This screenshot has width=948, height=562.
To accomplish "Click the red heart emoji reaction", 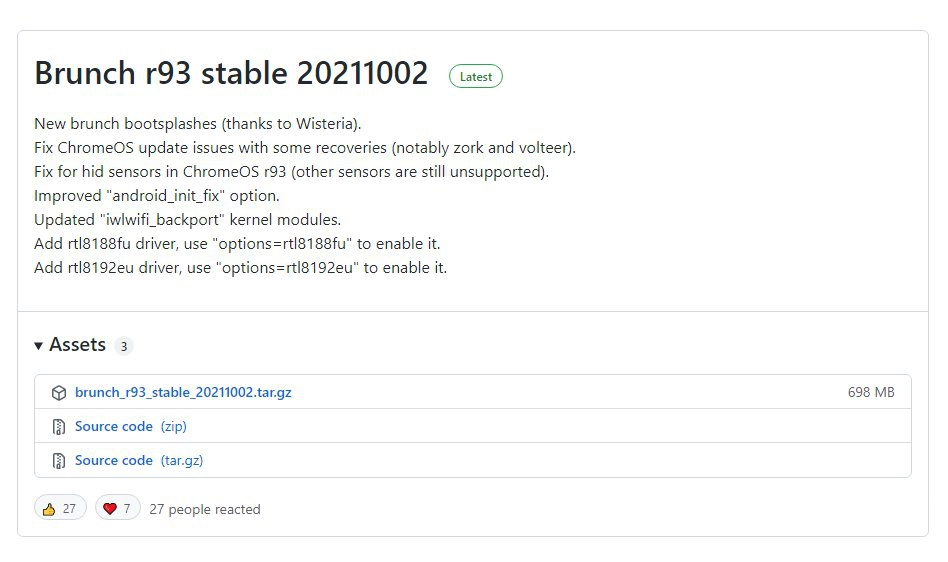I will tap(110, 509).
